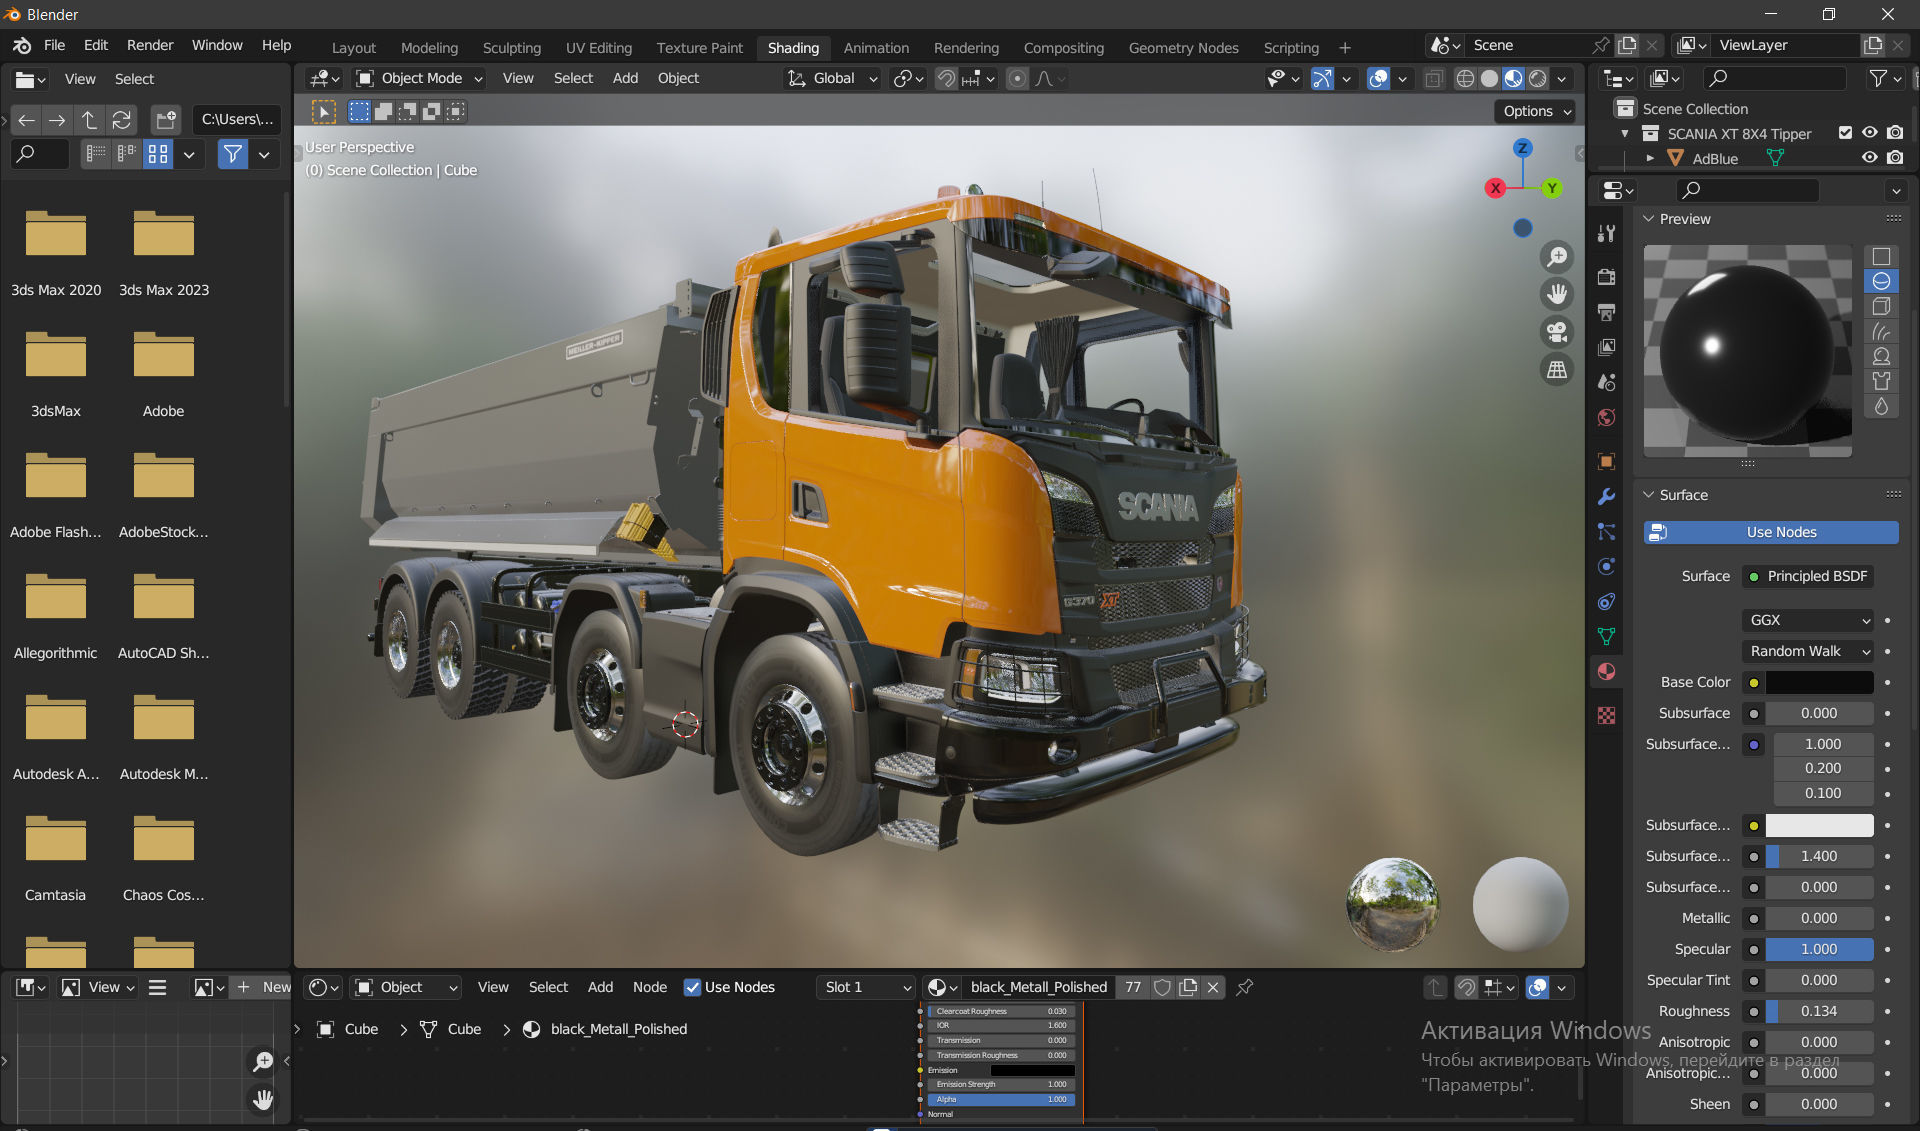Switch viewport shading to Solid
1920x1131 pixels.
tap(1489, 78)
